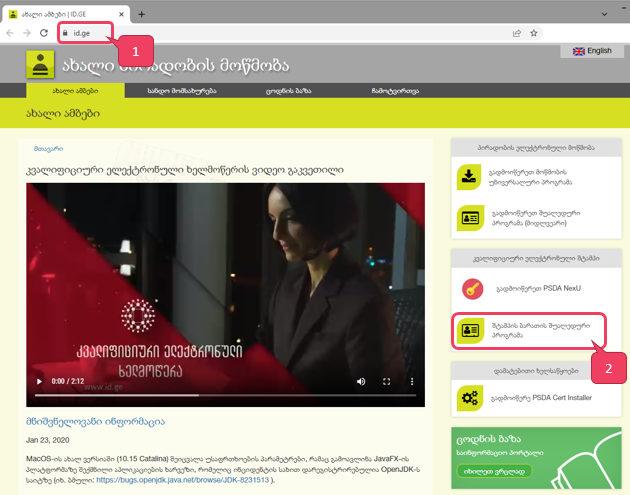Click the highlighted stamp card ID icon
This screenshot has width=630, height=495.
tap(469, 331)
